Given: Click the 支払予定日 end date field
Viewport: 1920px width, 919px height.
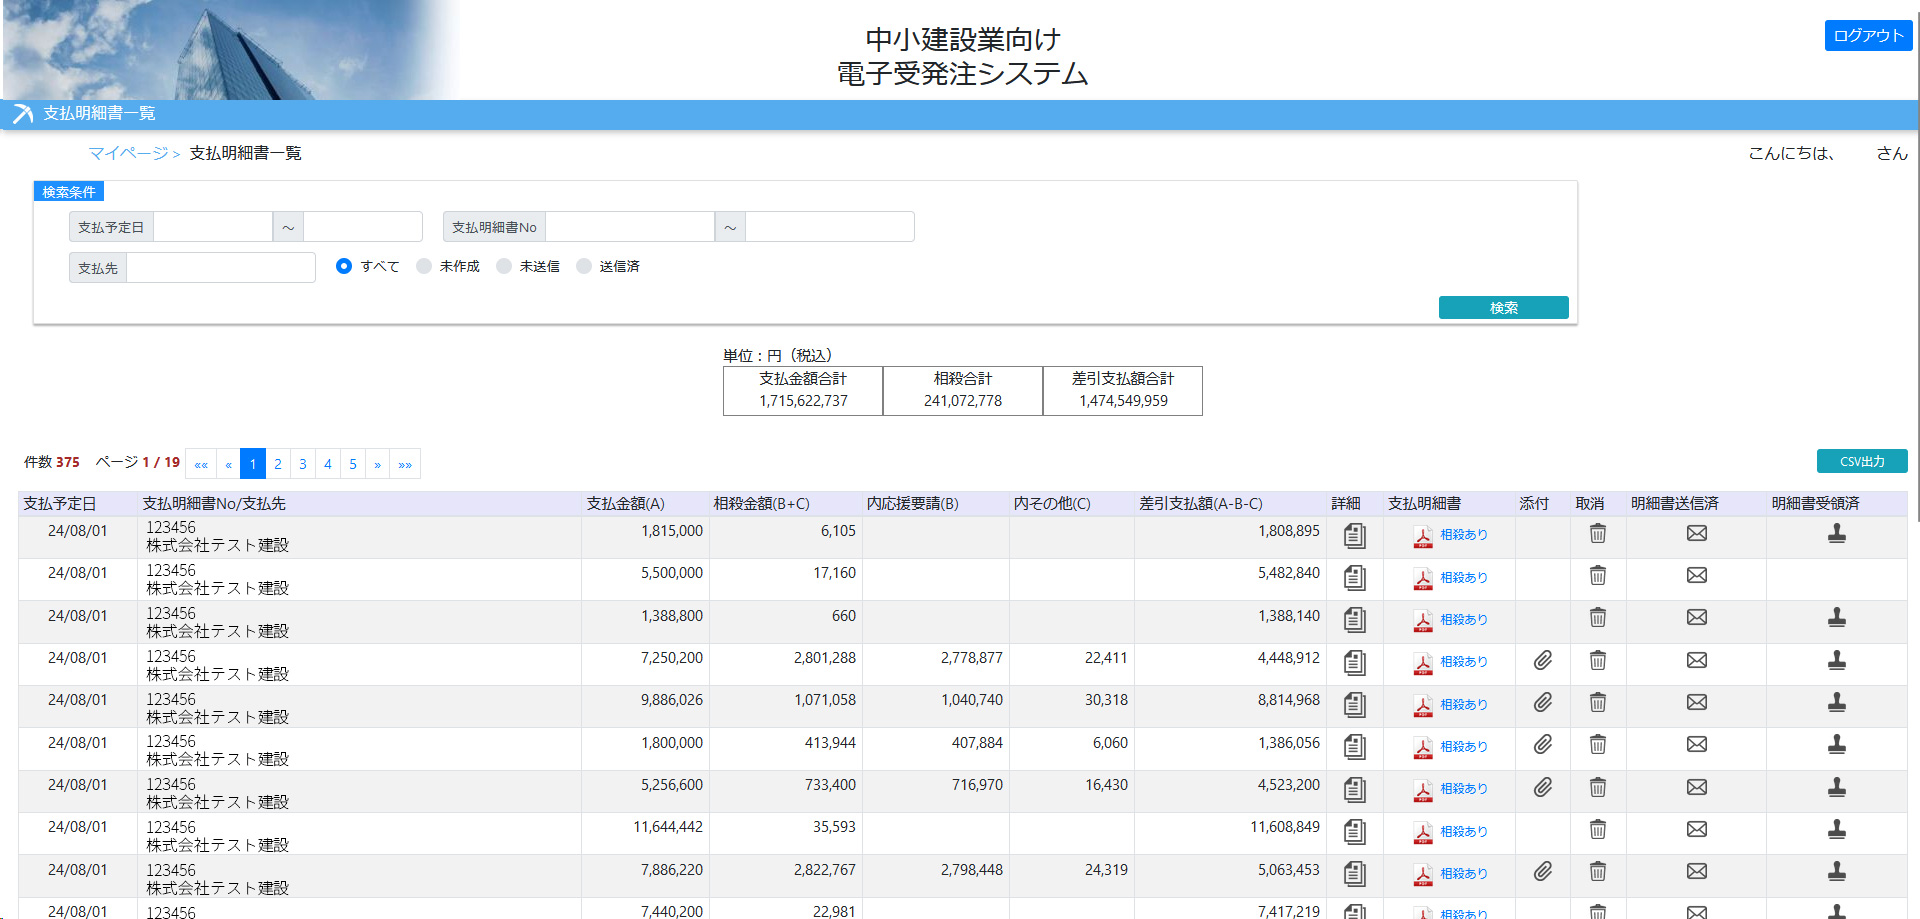Looking at the screenshot, I should coord(363,227).
